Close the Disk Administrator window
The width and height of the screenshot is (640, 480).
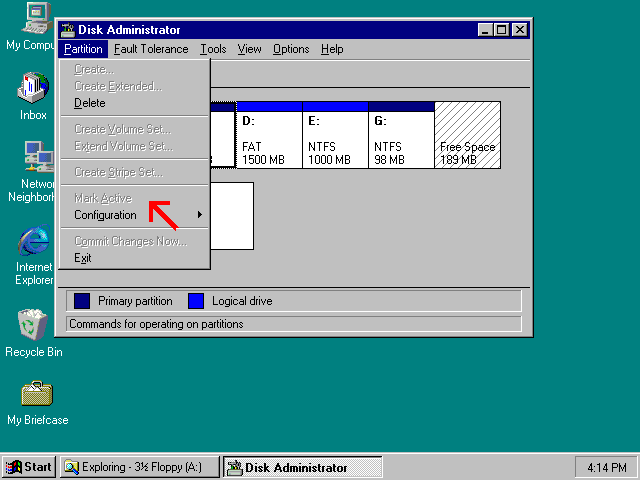point(520,30)
